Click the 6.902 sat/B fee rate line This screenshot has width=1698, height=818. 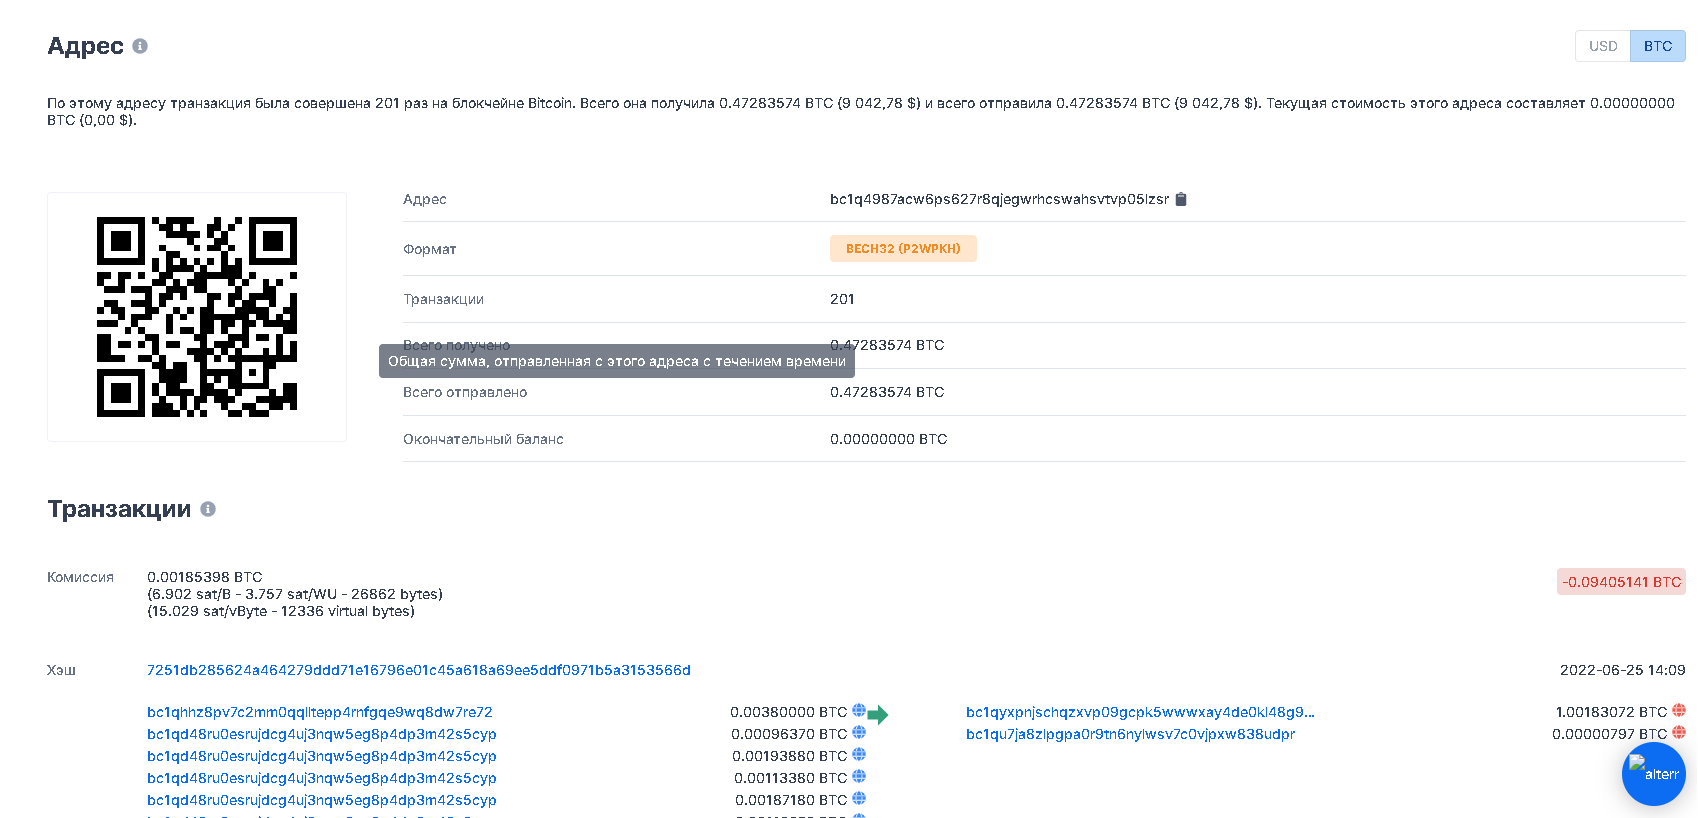point(295,594)
